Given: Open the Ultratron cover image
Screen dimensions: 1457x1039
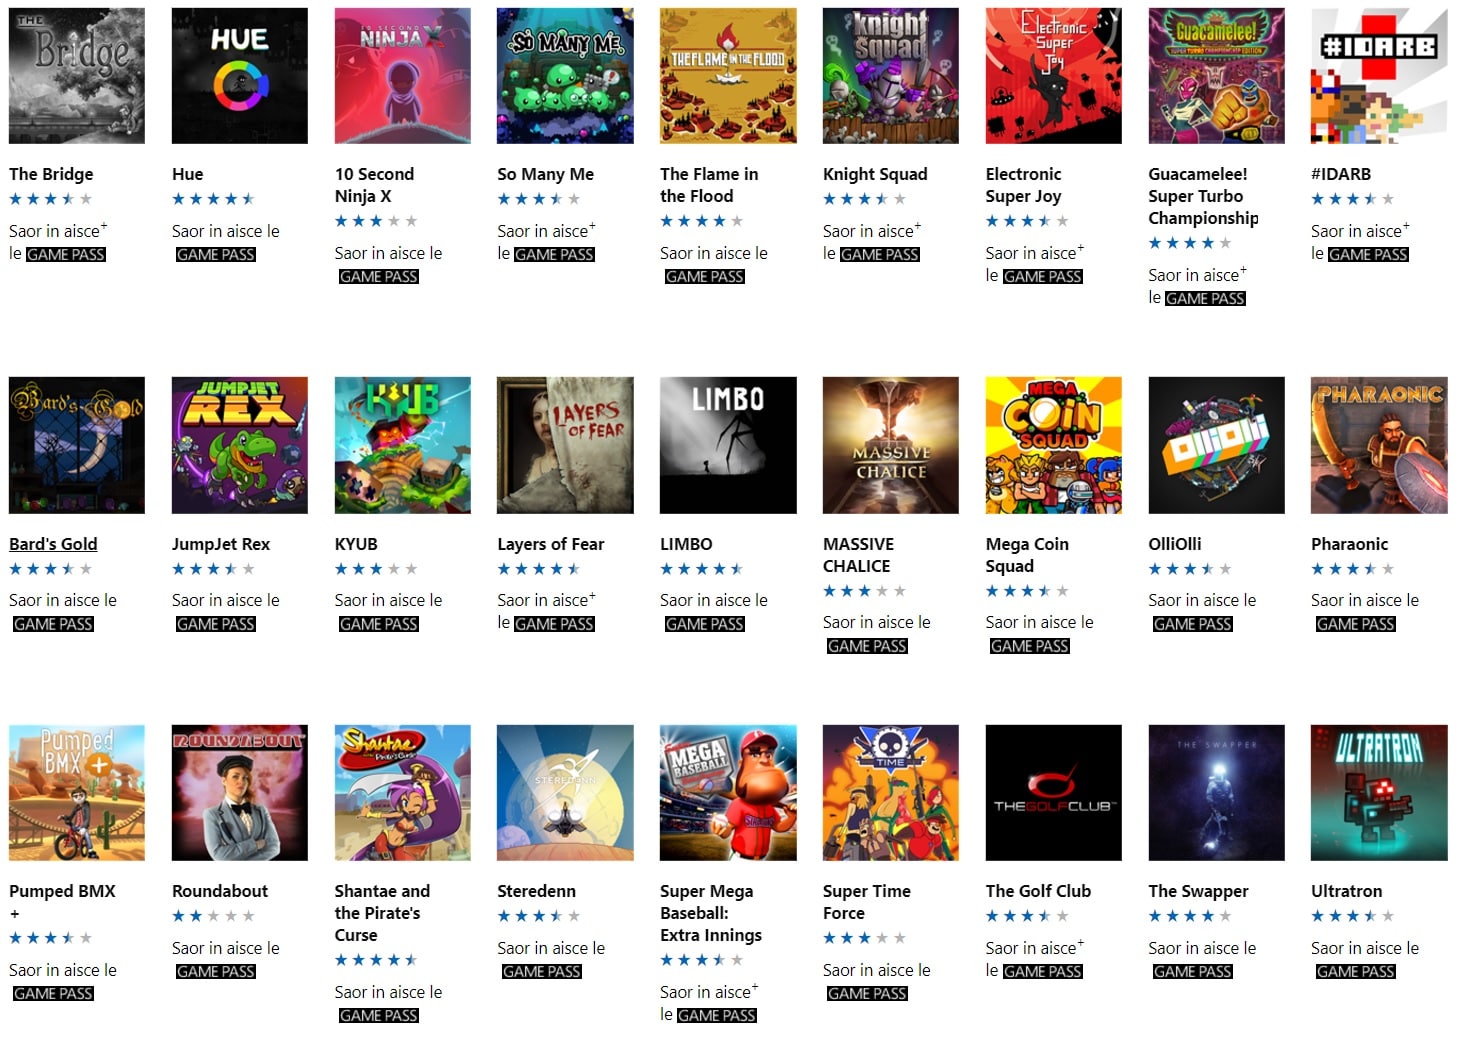Looking at the screenshot, I should click(1379, 793).
